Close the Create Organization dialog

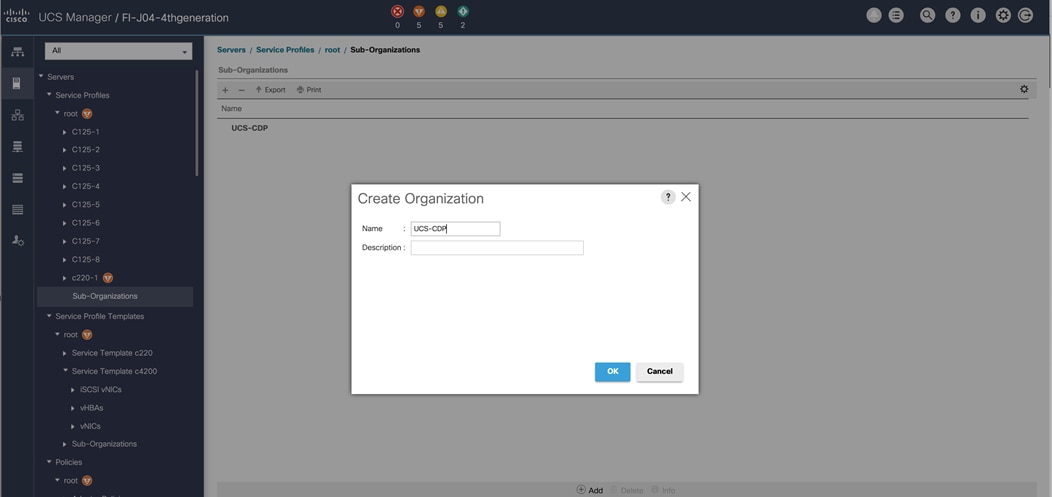[x=686, y=197]
